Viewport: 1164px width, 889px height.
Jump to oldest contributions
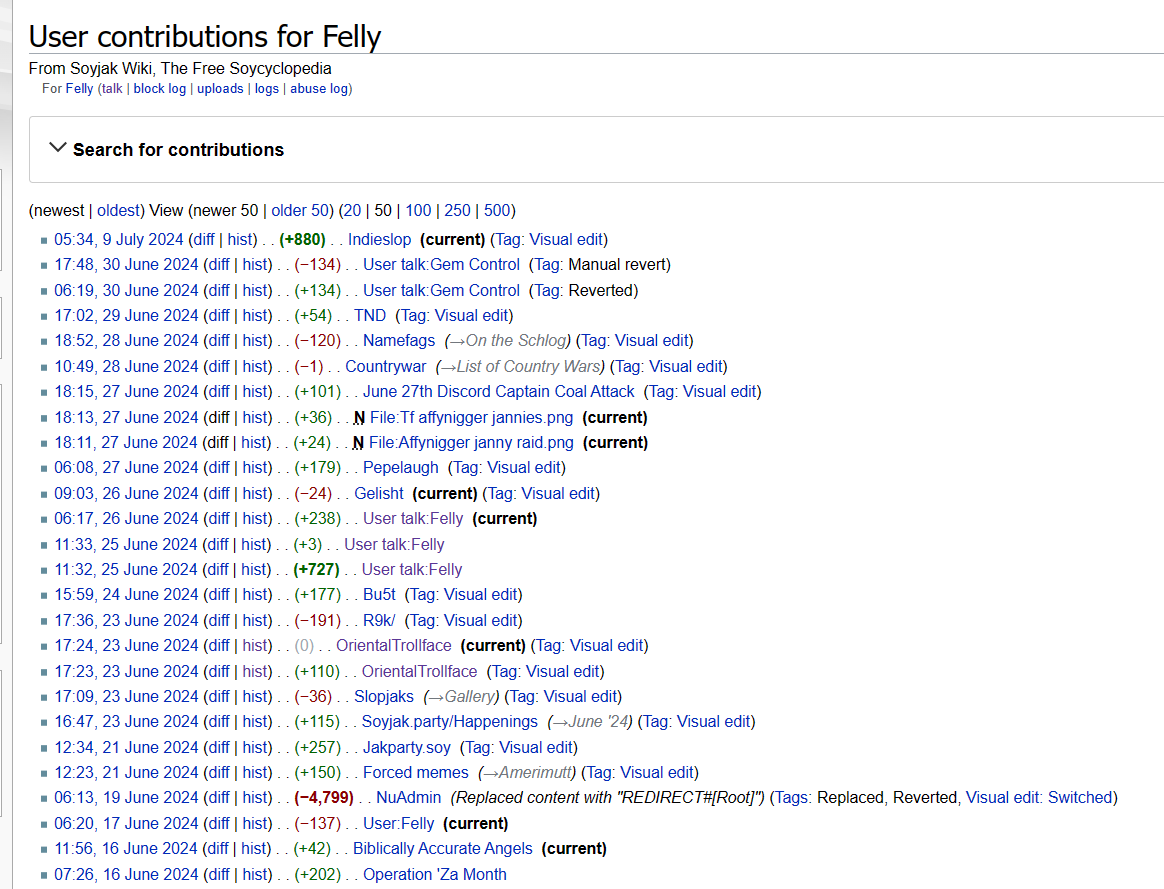118,210
